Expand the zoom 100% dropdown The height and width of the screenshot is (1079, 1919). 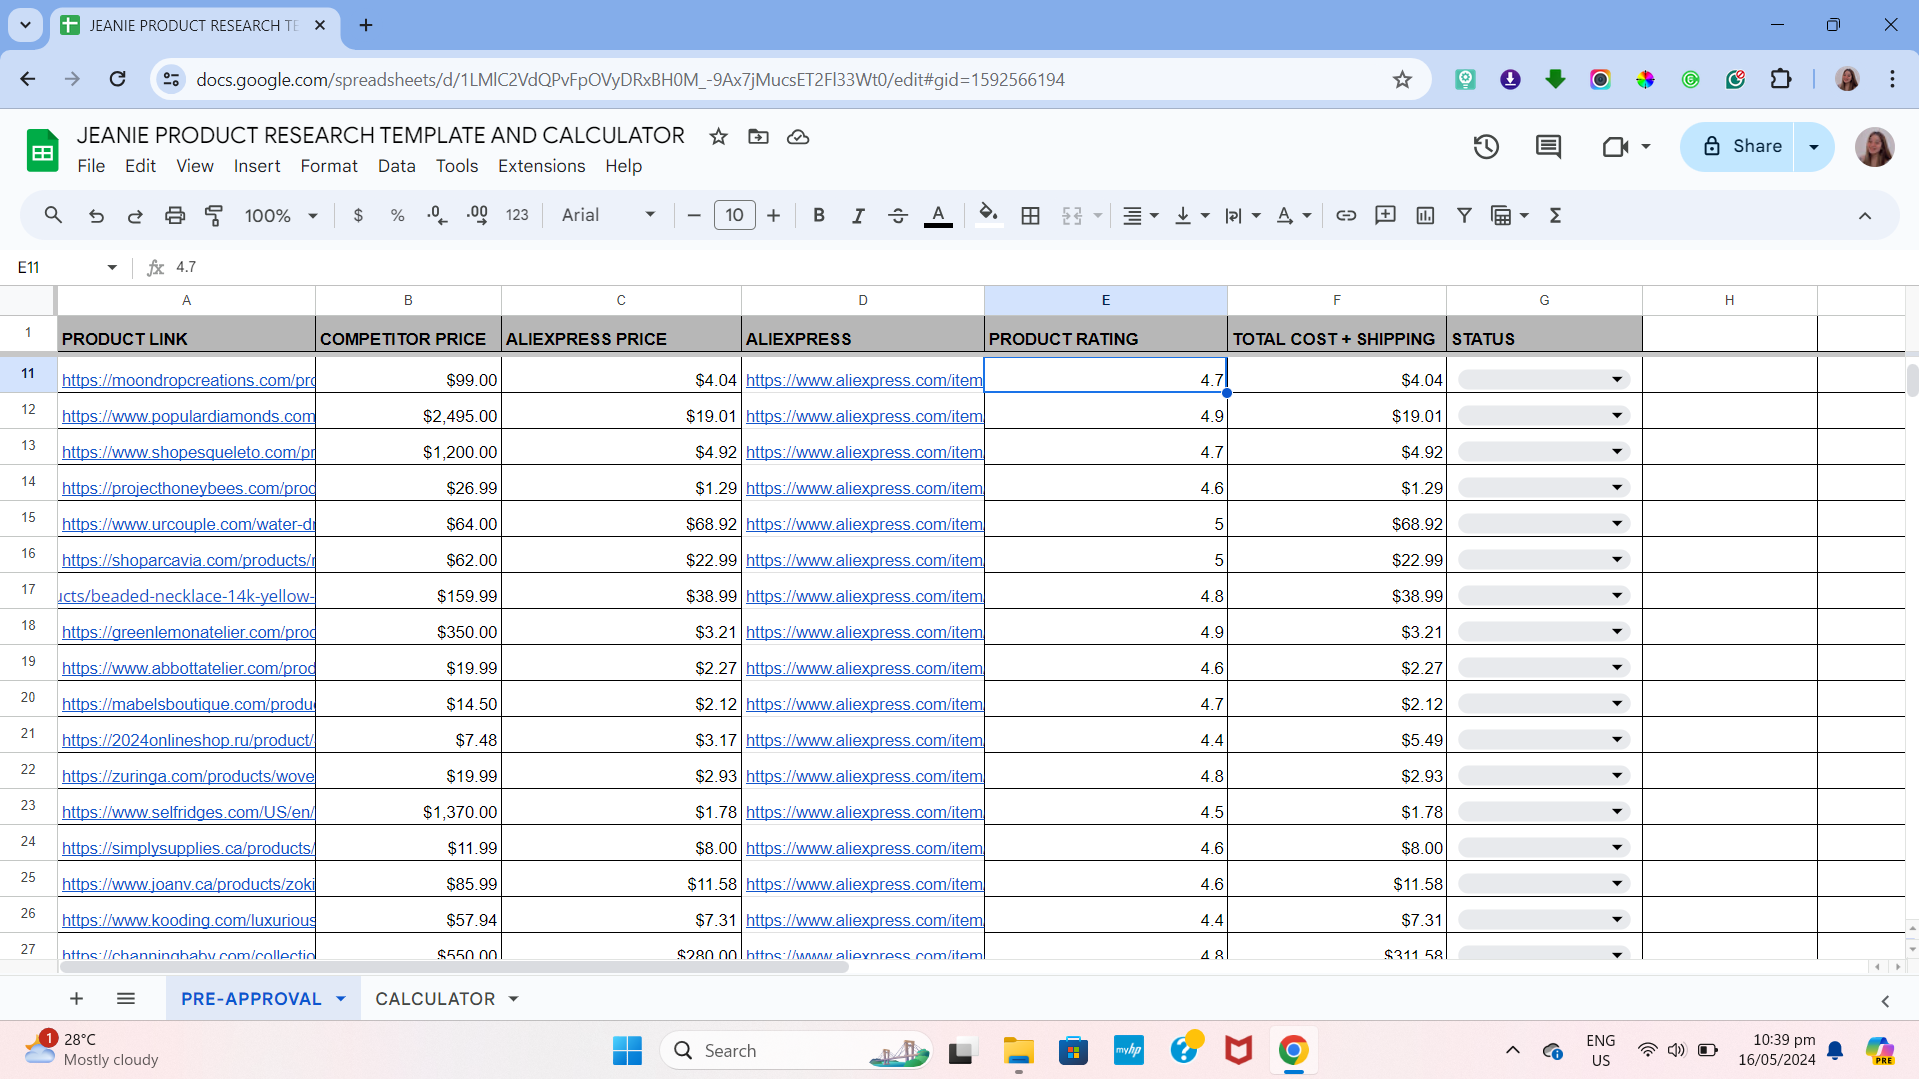click(281, 215)
